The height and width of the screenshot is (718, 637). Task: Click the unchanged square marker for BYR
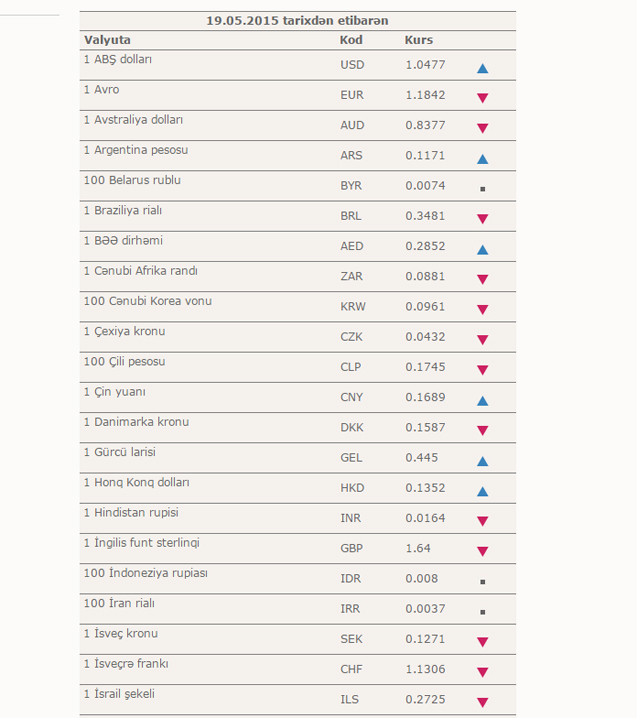click(x=482, y=189)
